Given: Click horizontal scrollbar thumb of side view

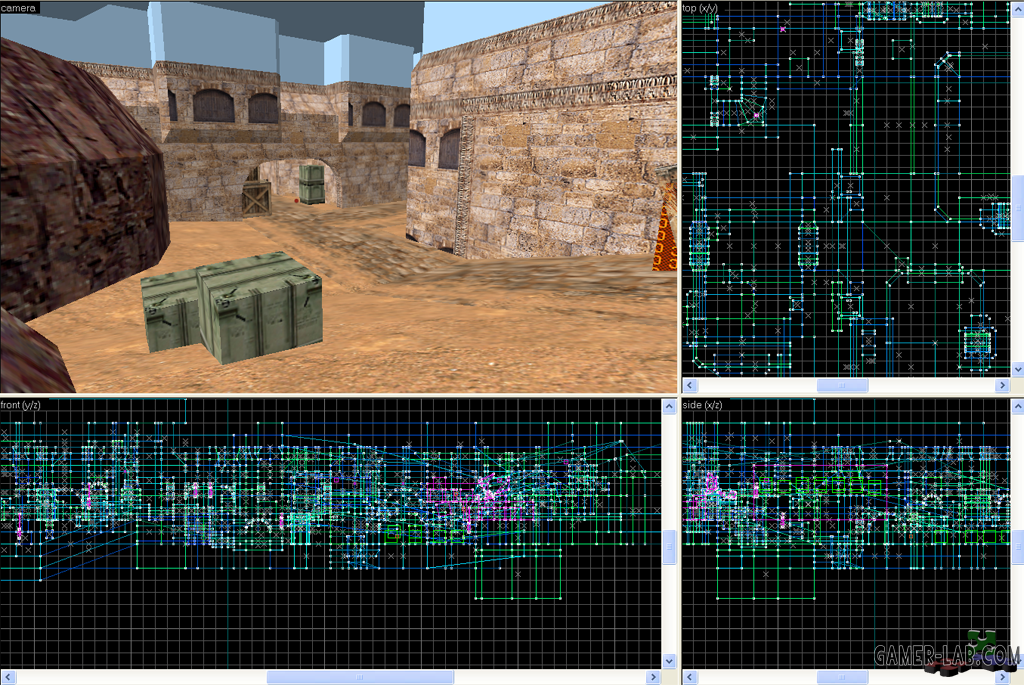Looking at the screenshot, I should click(x=842, y=677).
